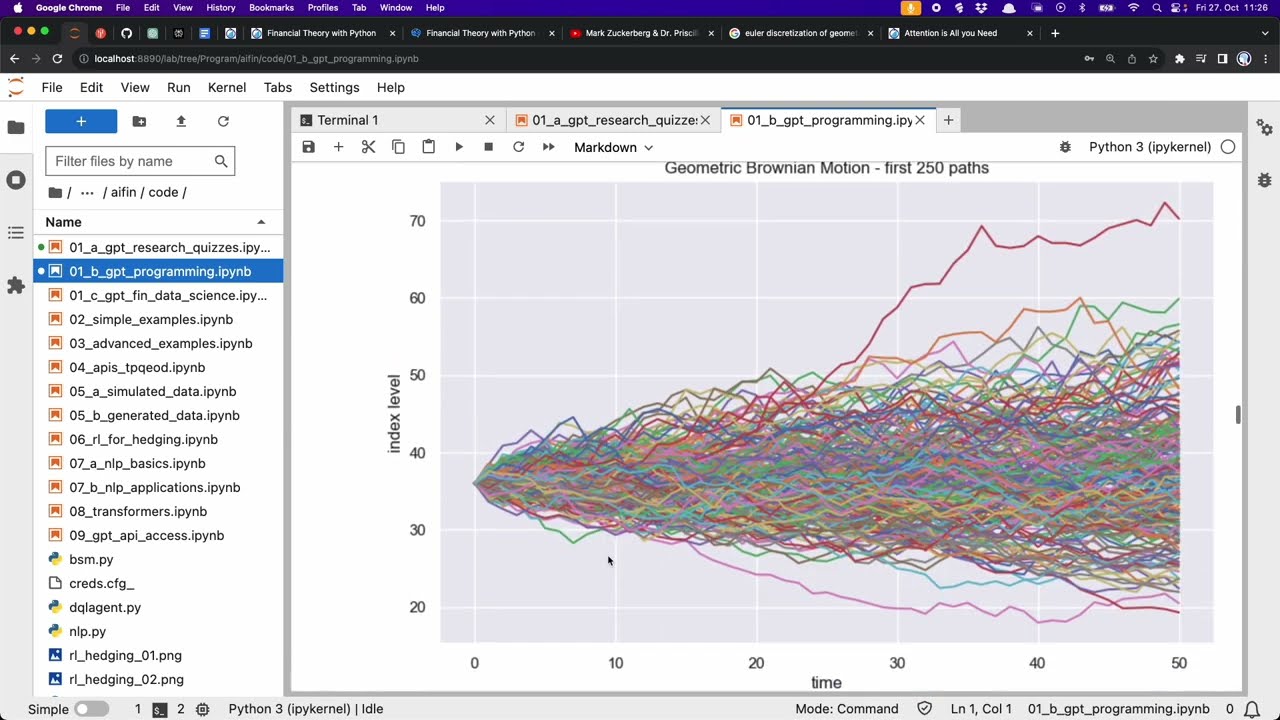Expand the collapsed path ellipsis in breadcrumbs

[x=87, y=192]
